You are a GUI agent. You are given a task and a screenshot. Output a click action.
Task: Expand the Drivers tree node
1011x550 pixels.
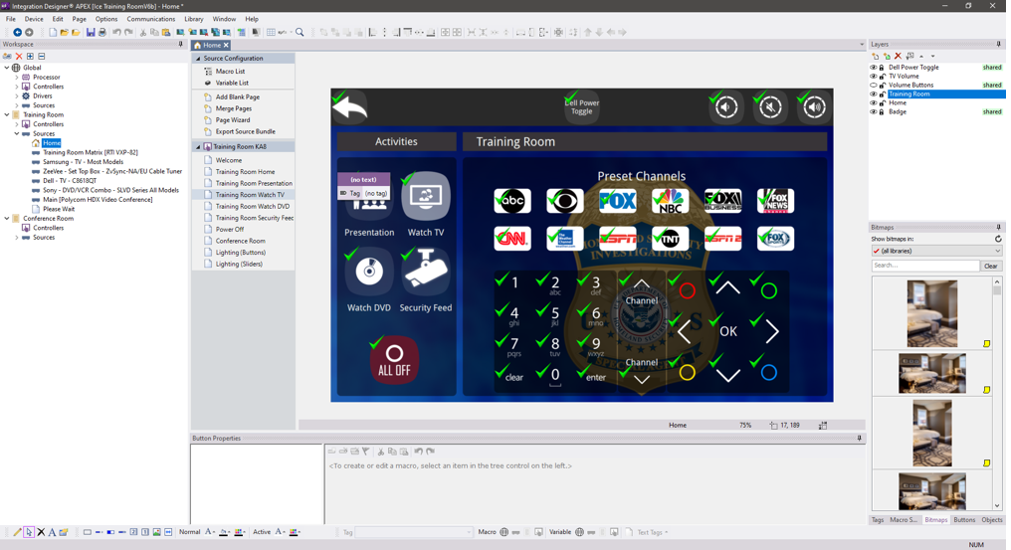click(x=17, y=96)
